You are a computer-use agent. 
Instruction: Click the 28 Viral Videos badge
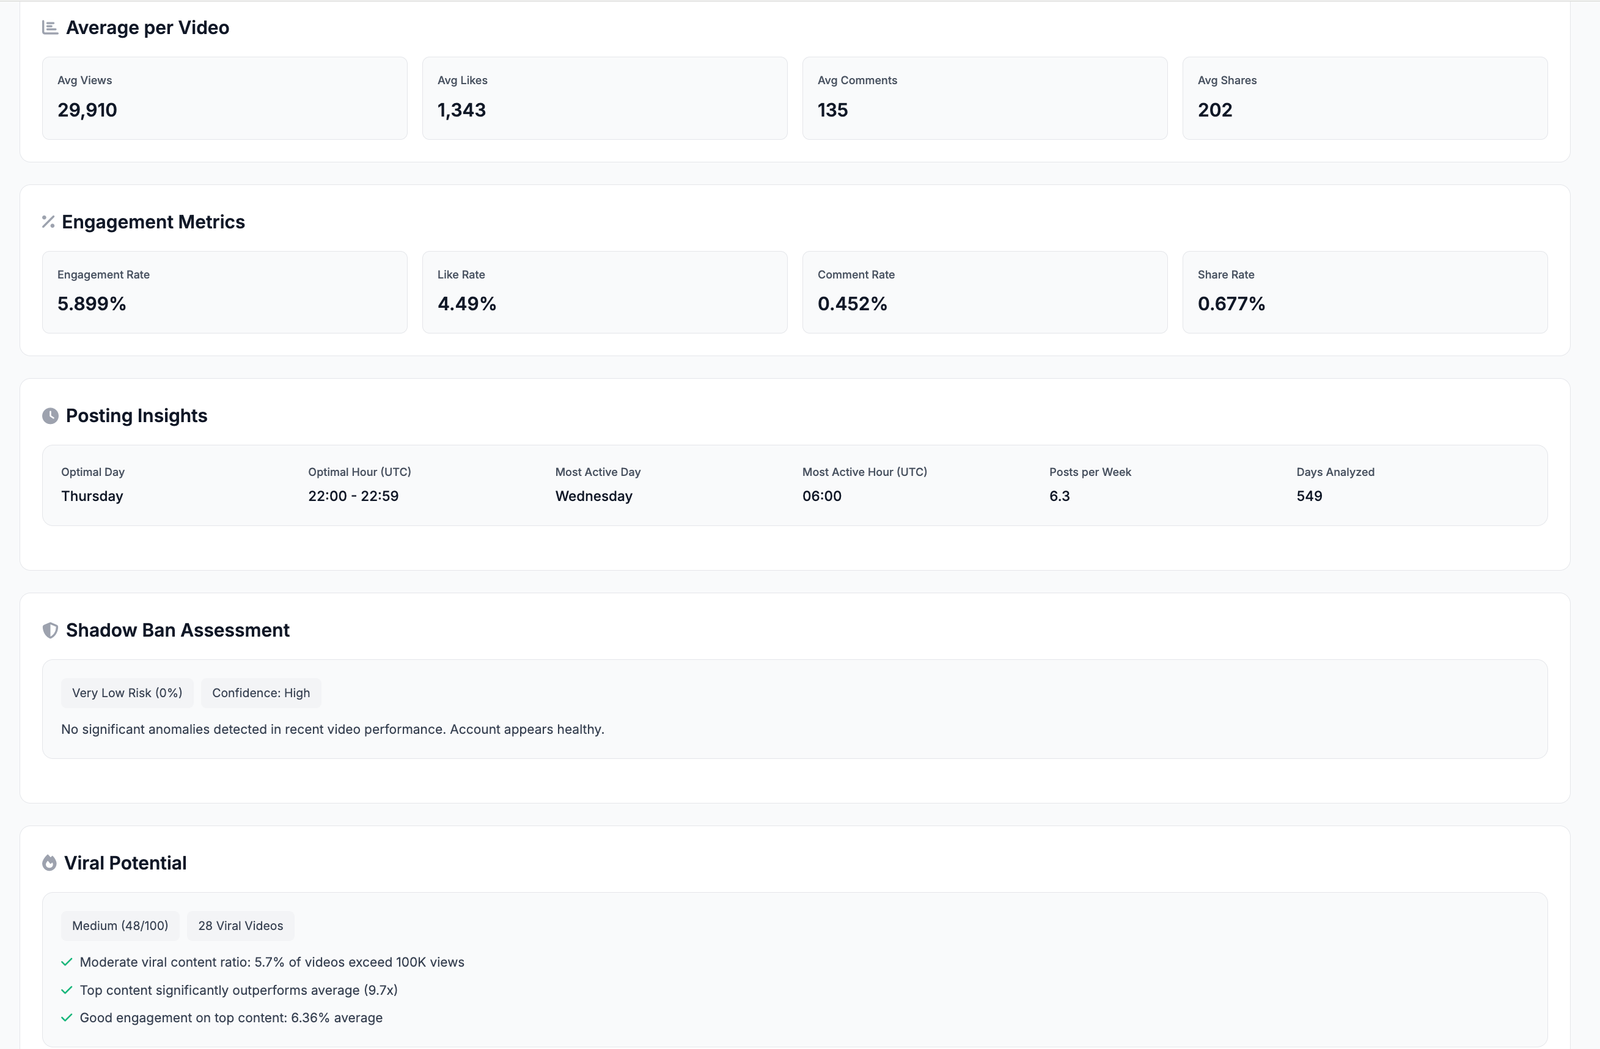(240, 926)
